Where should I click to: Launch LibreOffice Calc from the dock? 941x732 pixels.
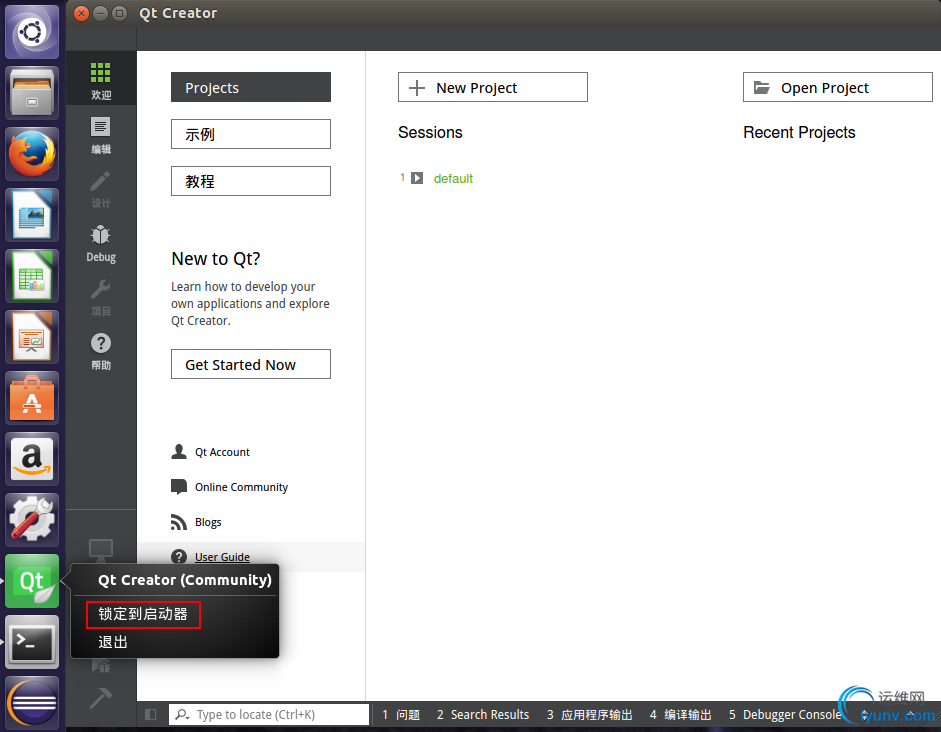[x=32, y=276]
